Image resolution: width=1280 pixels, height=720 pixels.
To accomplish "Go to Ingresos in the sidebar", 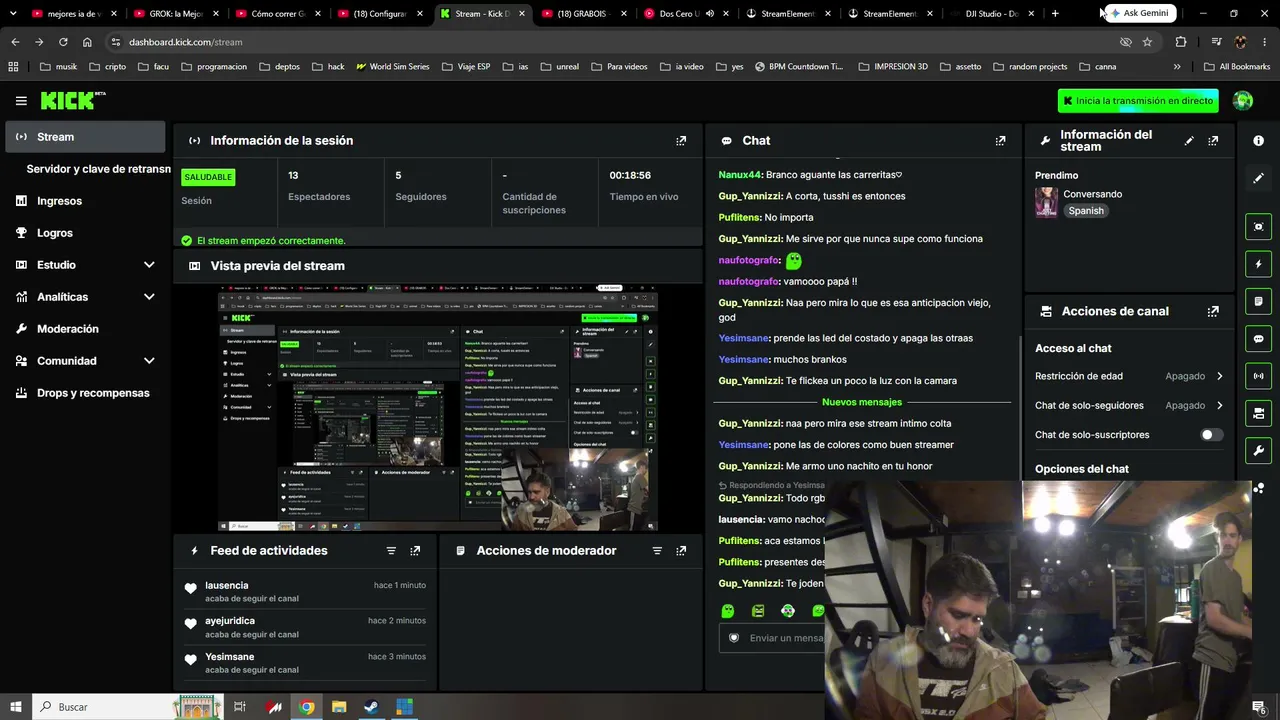I will pyautogui.click(x=85, y=201).
